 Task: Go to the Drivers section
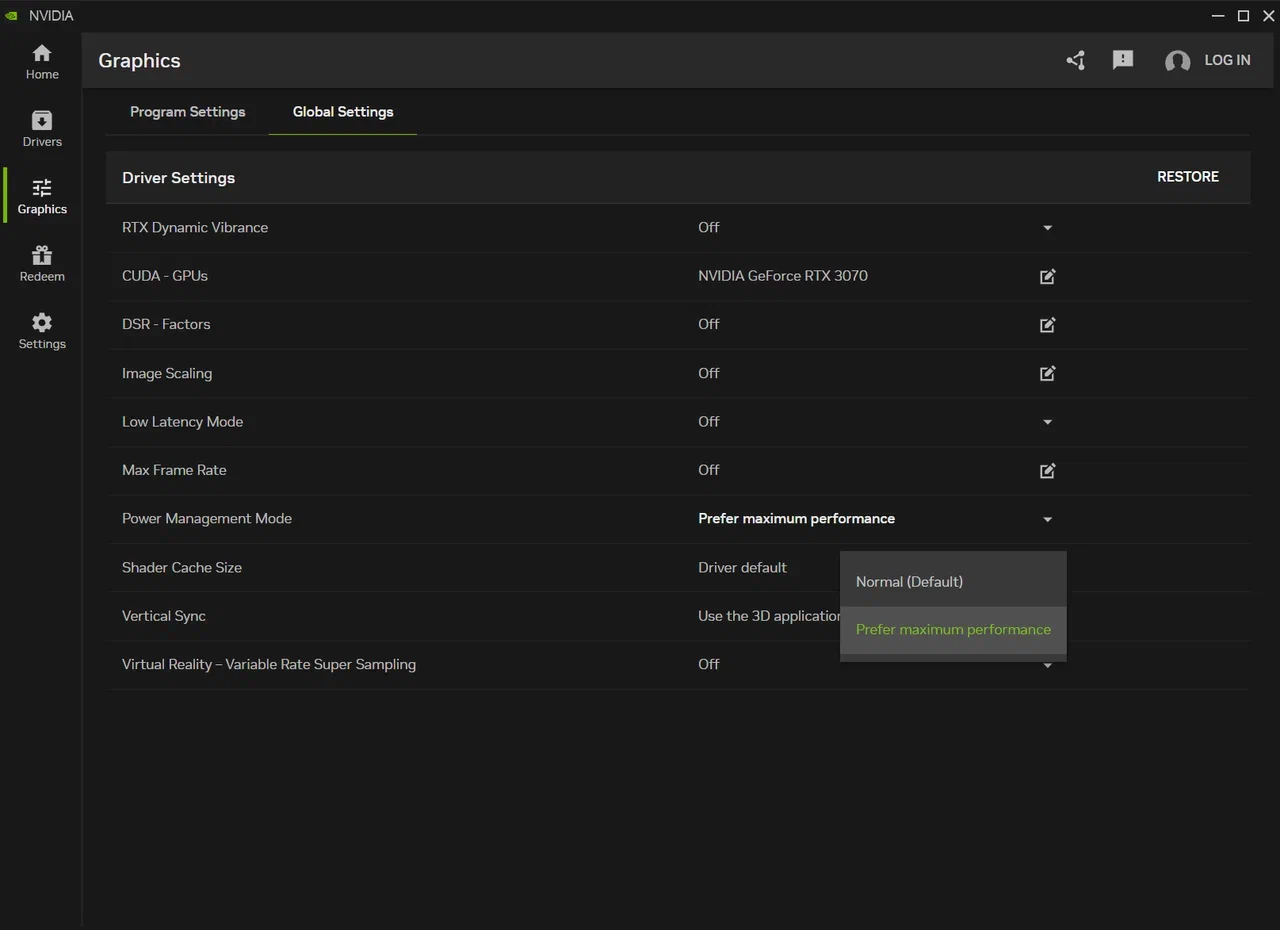coord(42,129)
